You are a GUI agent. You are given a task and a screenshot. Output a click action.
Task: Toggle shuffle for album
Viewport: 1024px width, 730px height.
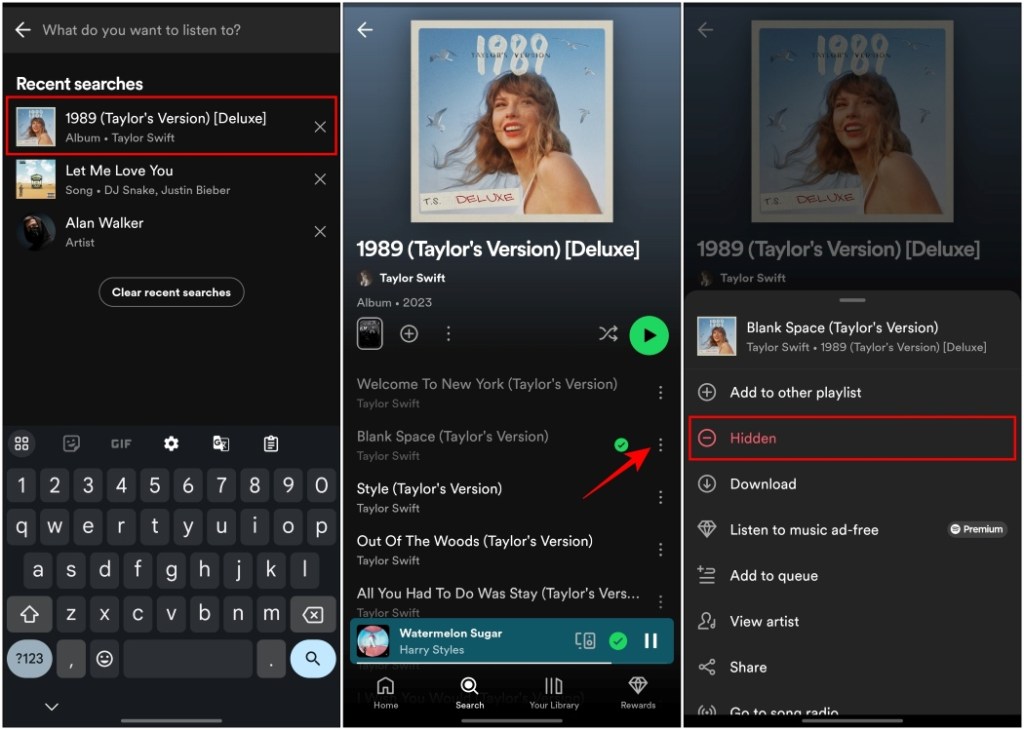pos(608,334)
